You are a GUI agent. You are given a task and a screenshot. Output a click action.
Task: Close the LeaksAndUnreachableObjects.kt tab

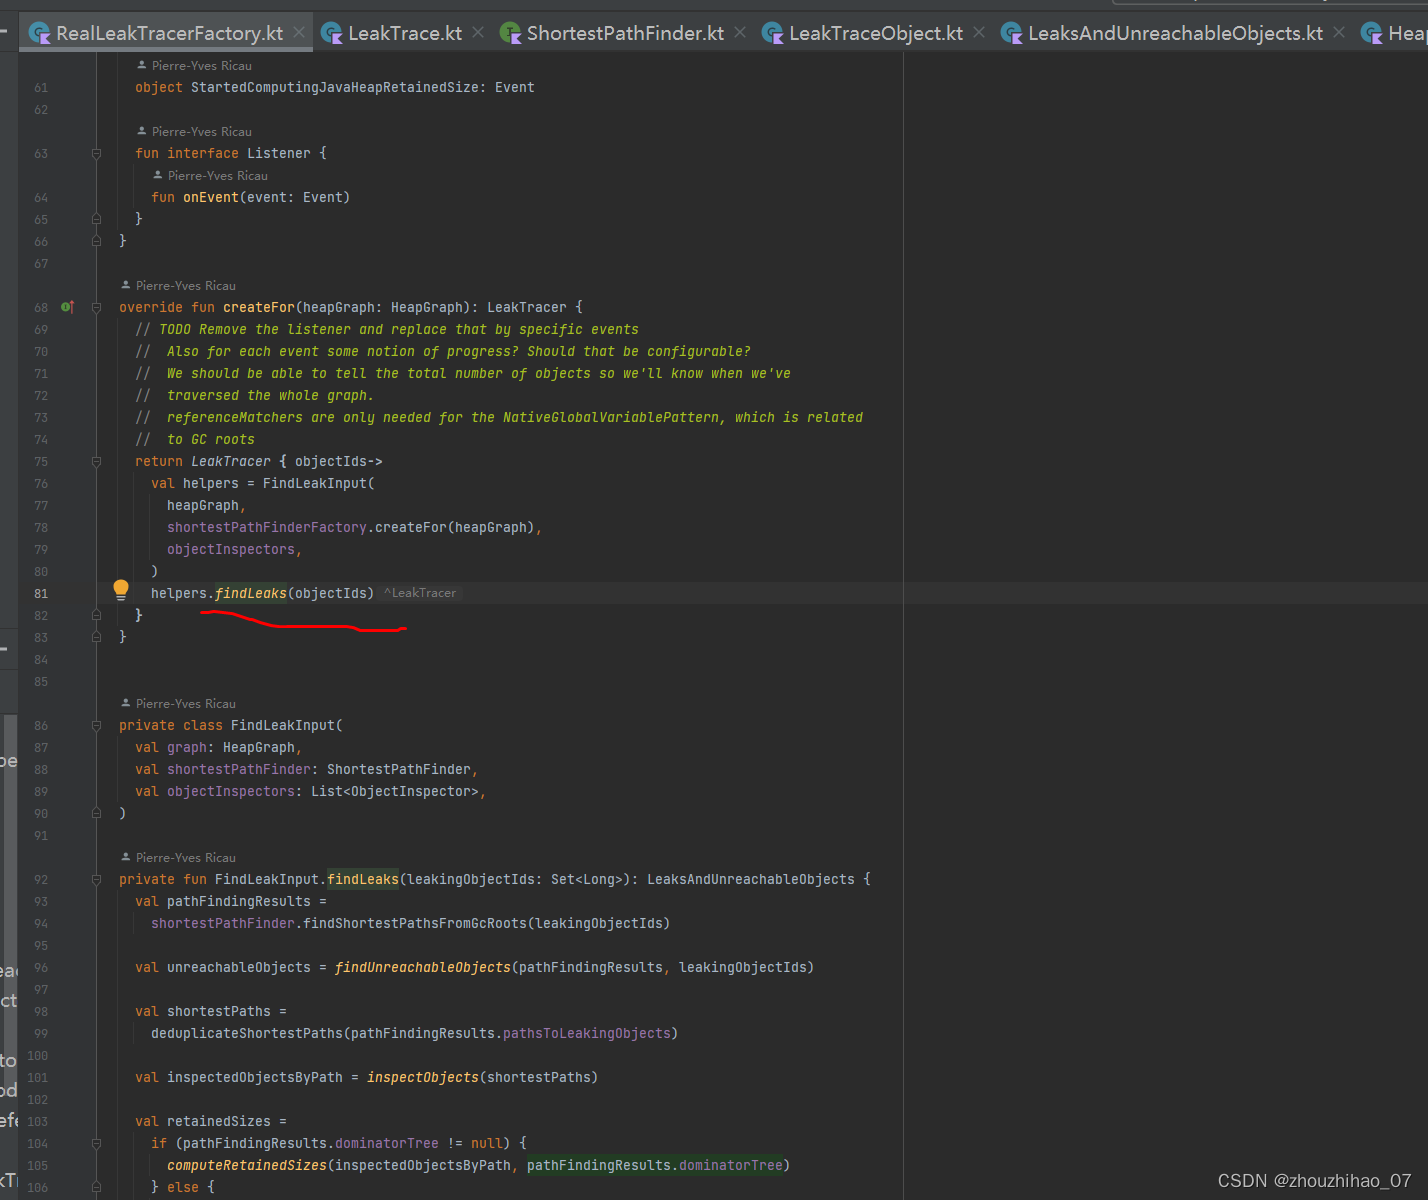pyautogui.click(x=1339, y=33)
